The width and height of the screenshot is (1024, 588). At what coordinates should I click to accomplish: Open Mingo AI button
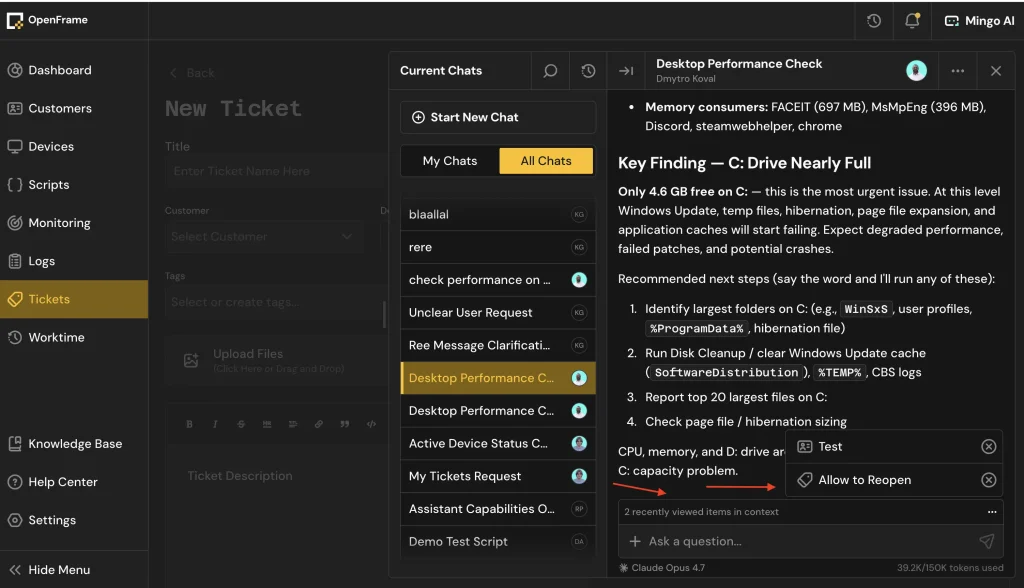pos(979,21)
